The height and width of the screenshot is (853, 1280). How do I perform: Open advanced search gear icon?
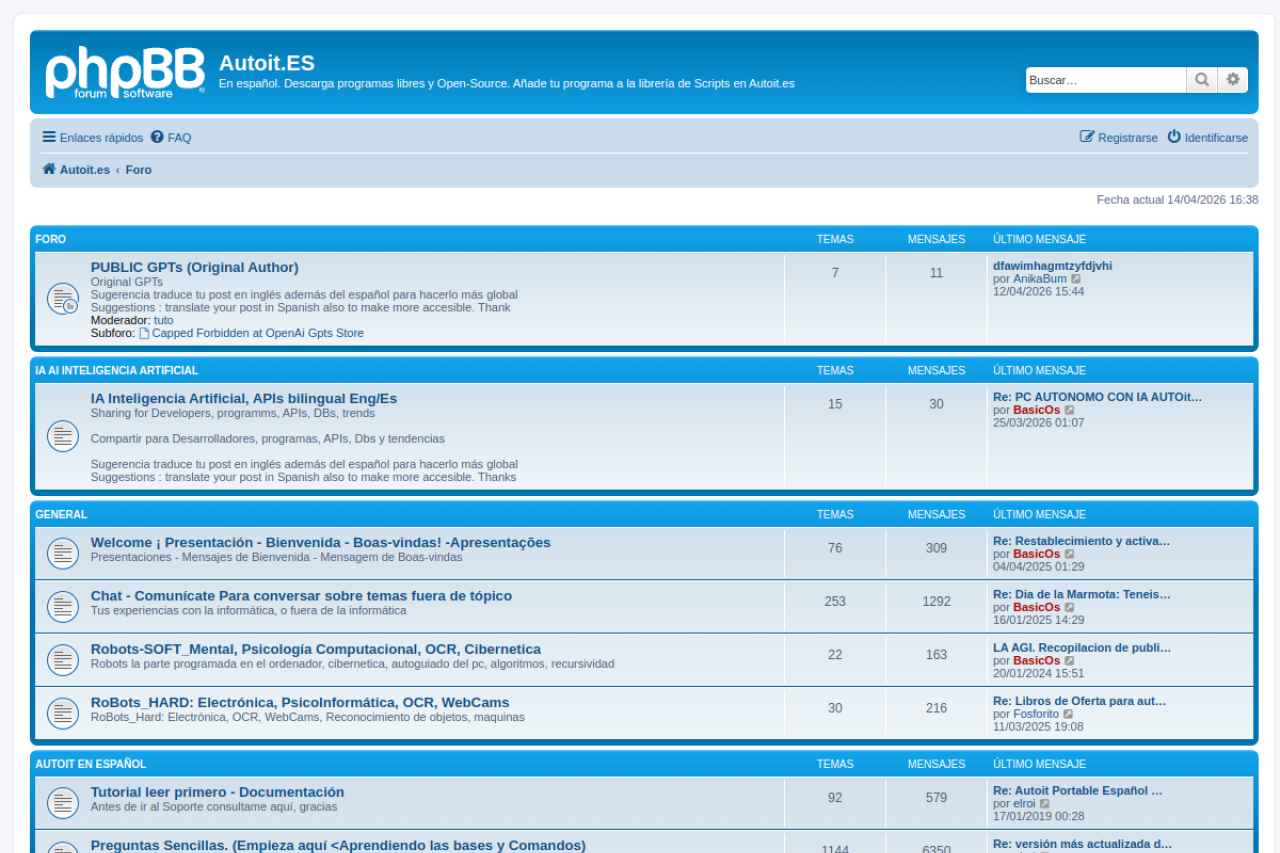click(1233, 80)
